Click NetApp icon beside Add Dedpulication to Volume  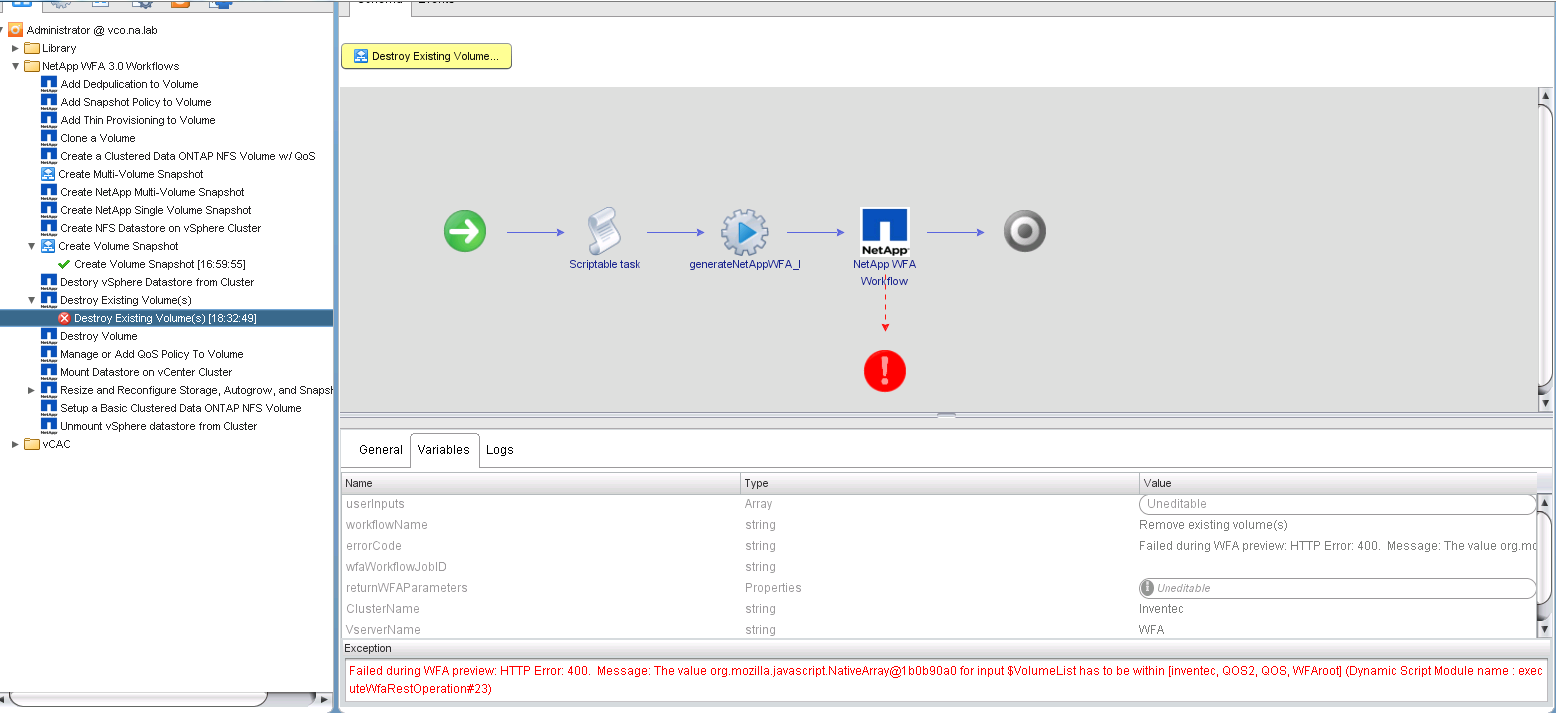(x=49, y=84)
